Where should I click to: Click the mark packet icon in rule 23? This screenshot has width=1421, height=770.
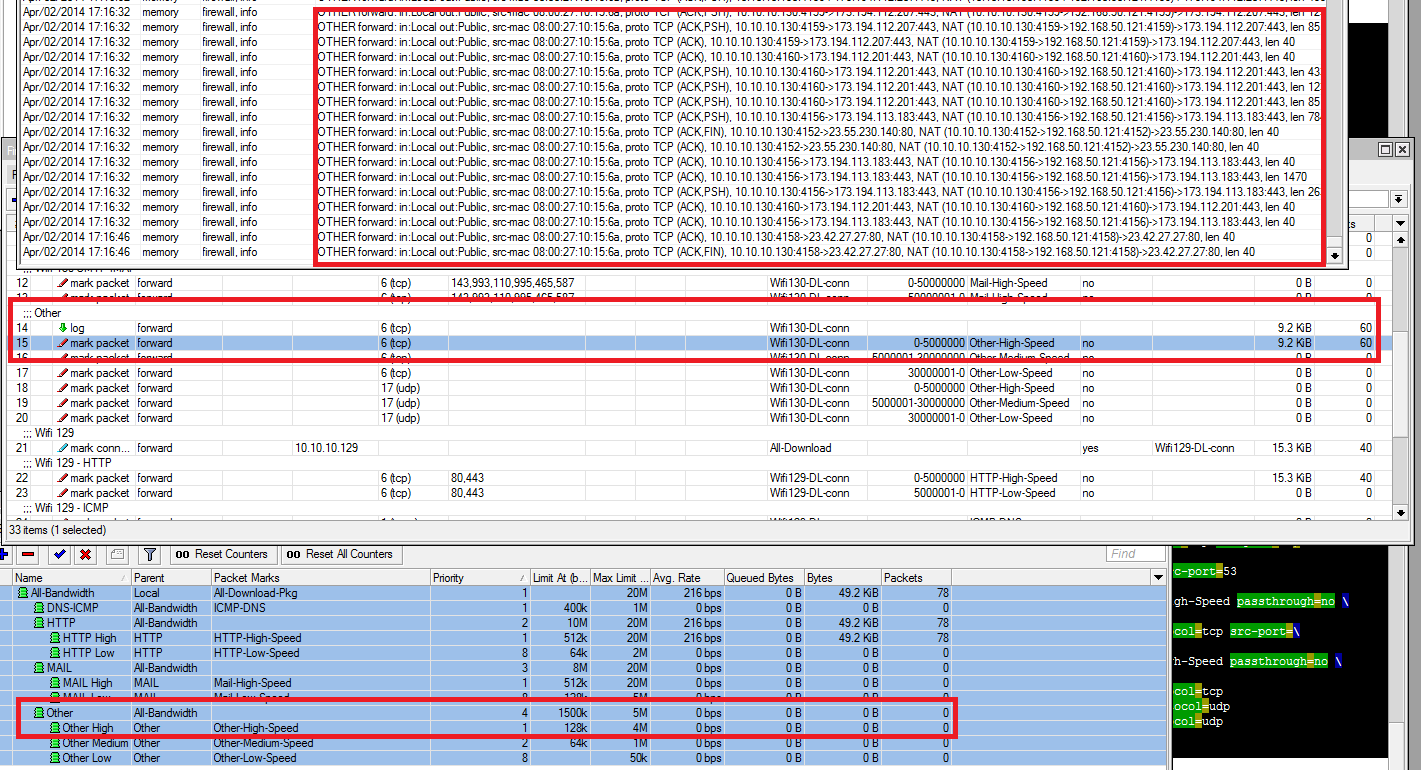pyautogui.click(x=63, y=493)
